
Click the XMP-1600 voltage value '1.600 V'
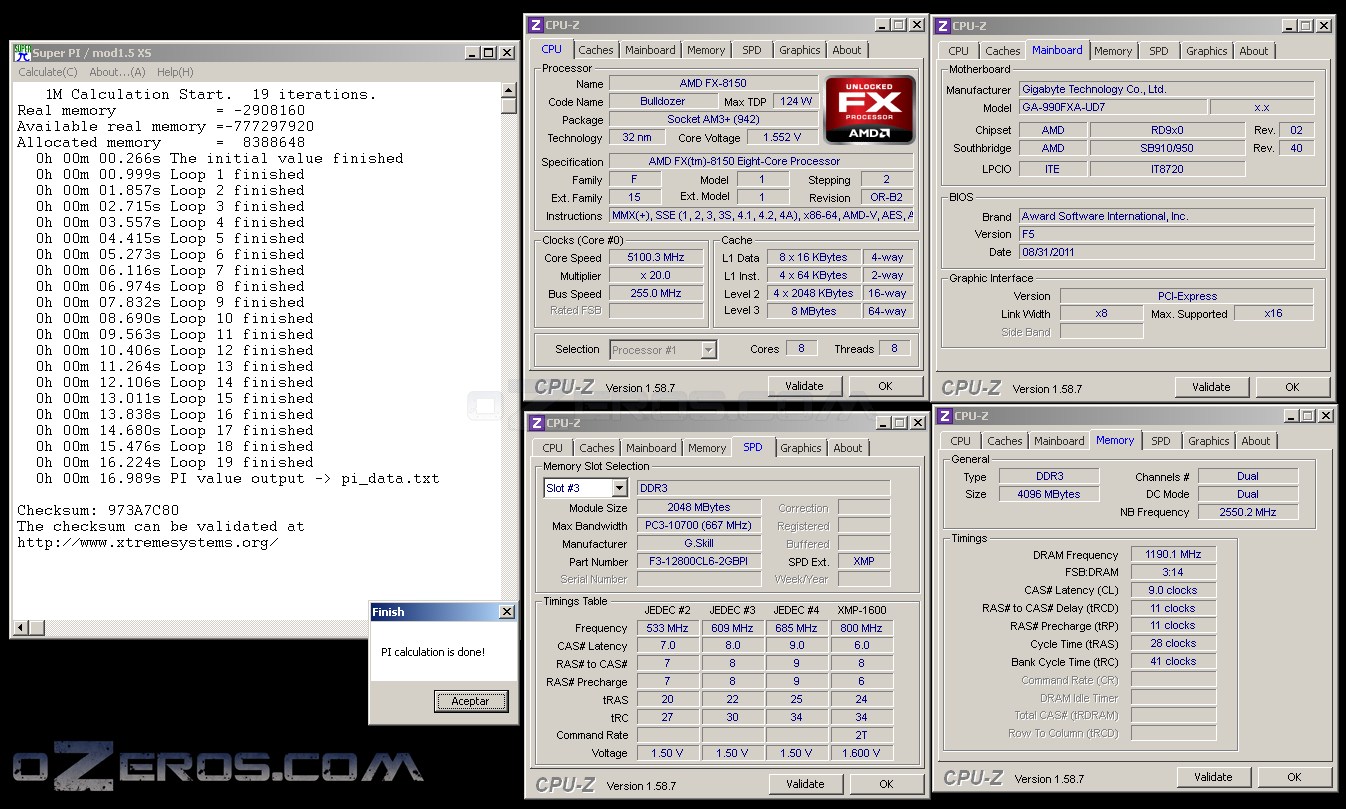(x=862, y=753)
